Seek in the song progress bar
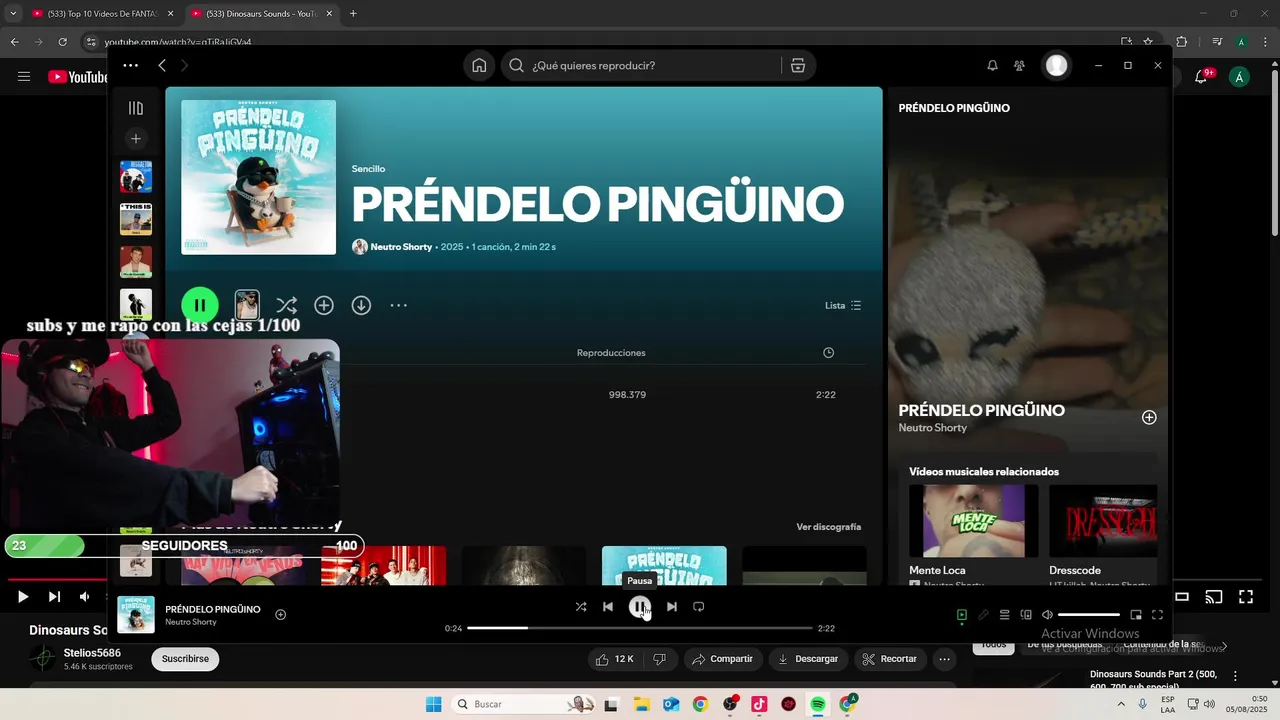 tap(639, 628)
